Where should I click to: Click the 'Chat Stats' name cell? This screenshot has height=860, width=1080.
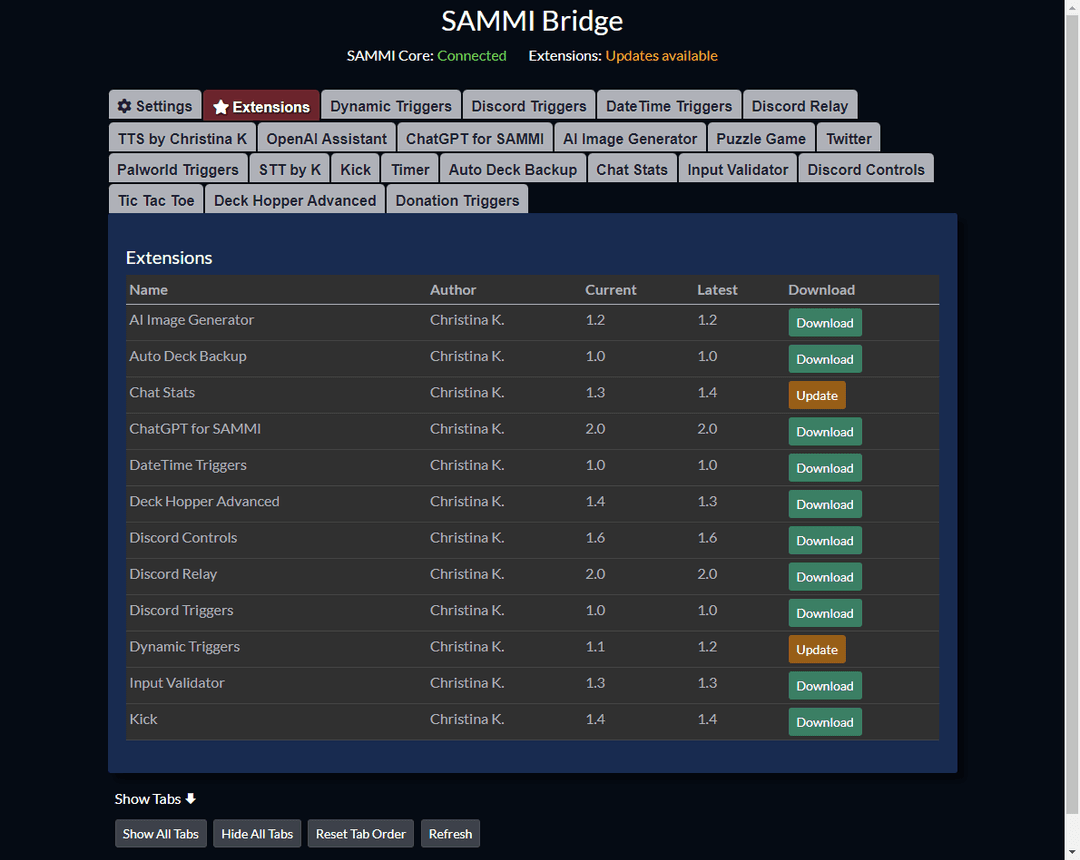point(162,392)
